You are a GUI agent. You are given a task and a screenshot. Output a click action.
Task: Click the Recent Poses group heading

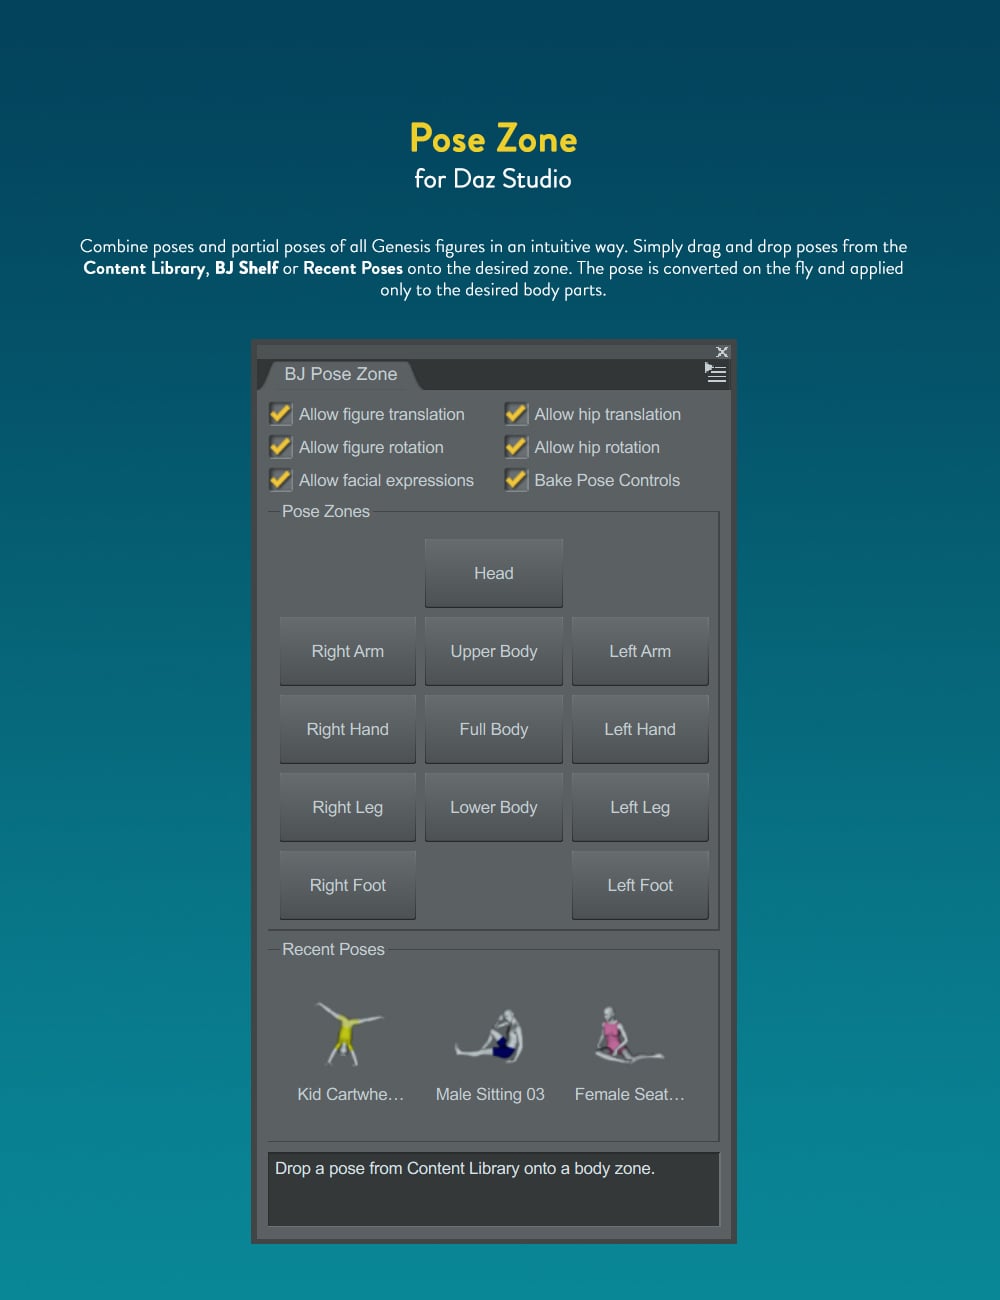tap(333, 949)
